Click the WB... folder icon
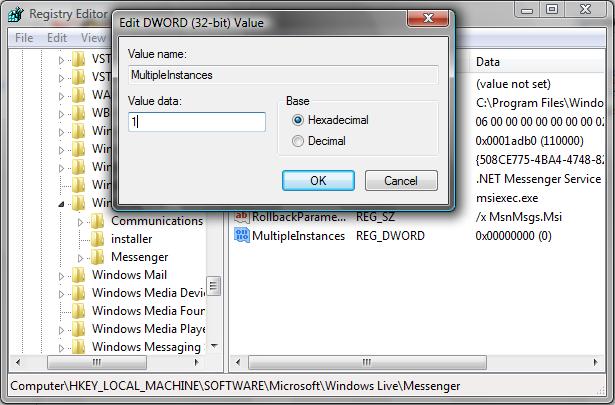Viewport: 615px width, 405px height. (x=78, y=113)
